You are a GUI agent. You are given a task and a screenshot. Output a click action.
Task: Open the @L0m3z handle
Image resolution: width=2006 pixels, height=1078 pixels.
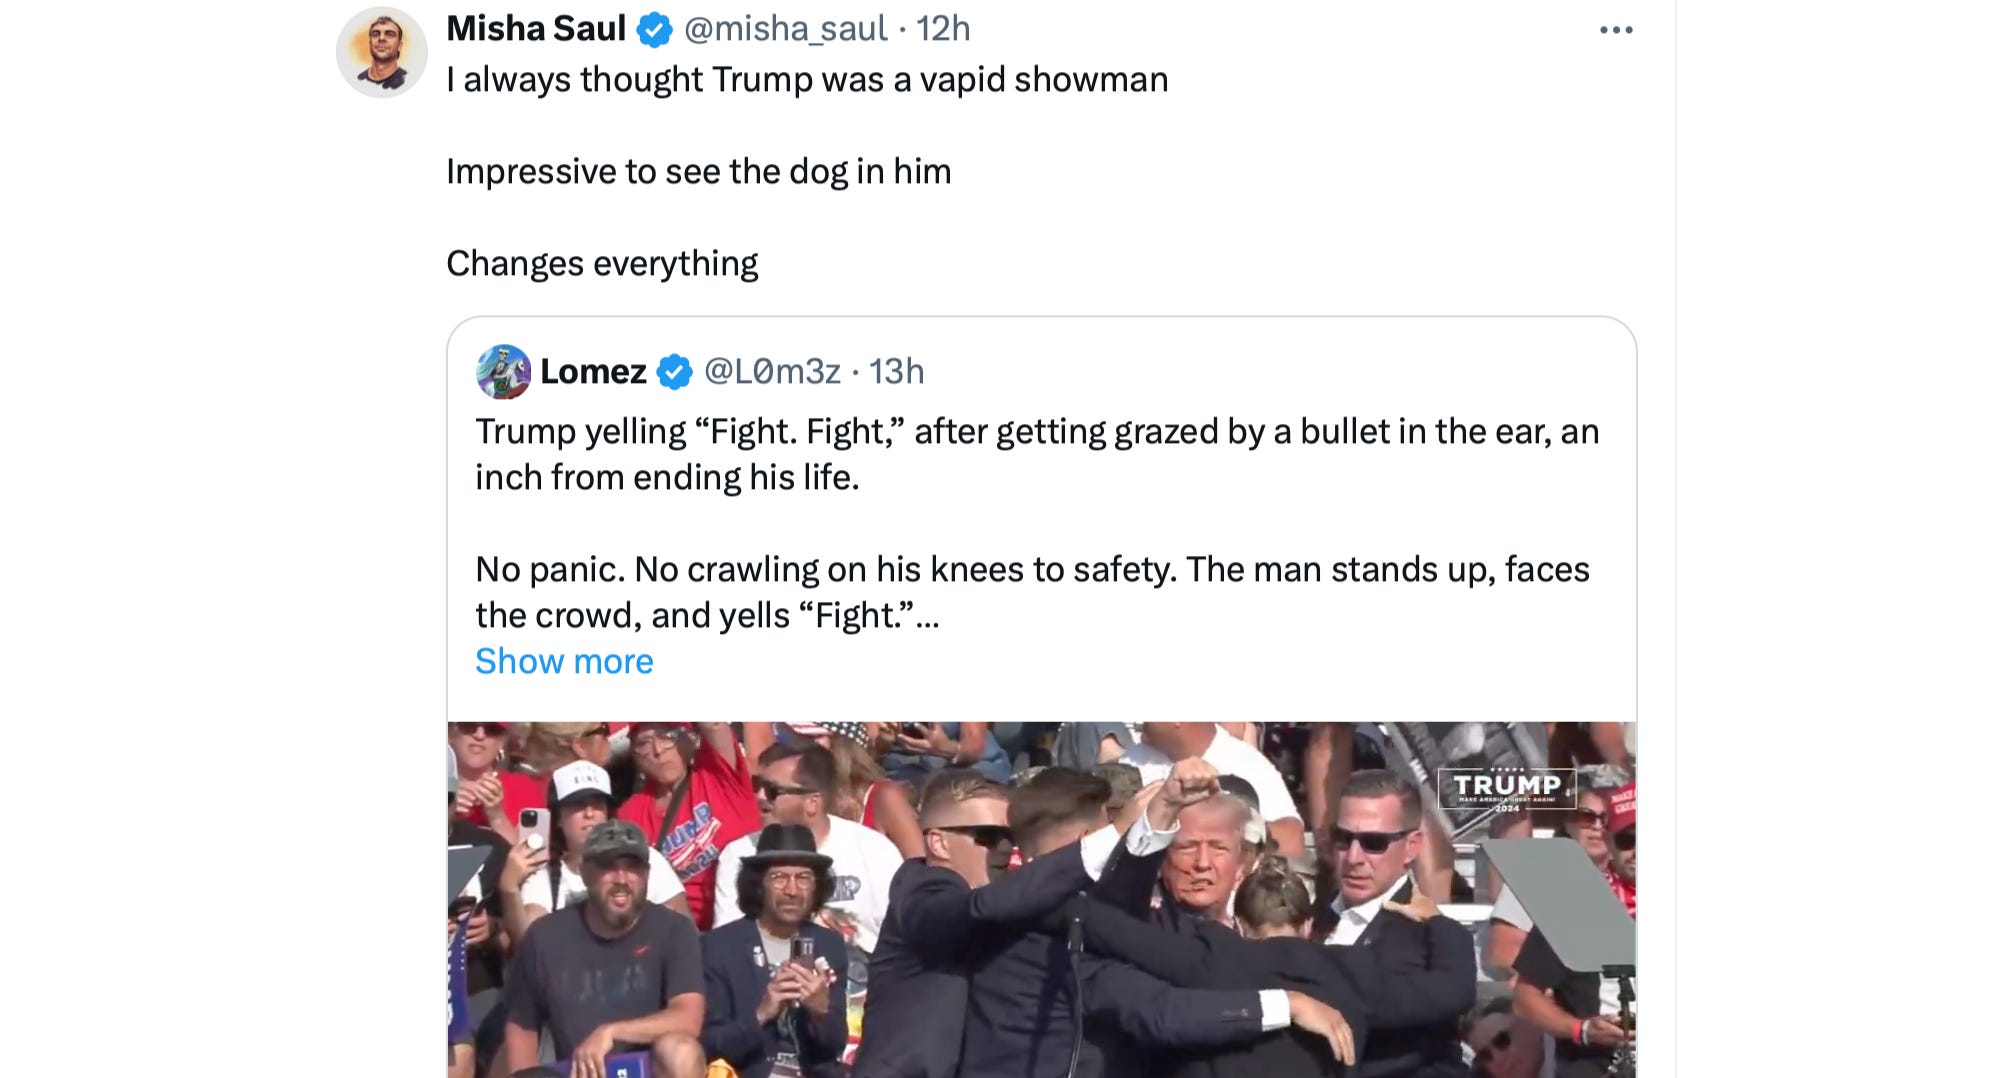coord(772,372)
